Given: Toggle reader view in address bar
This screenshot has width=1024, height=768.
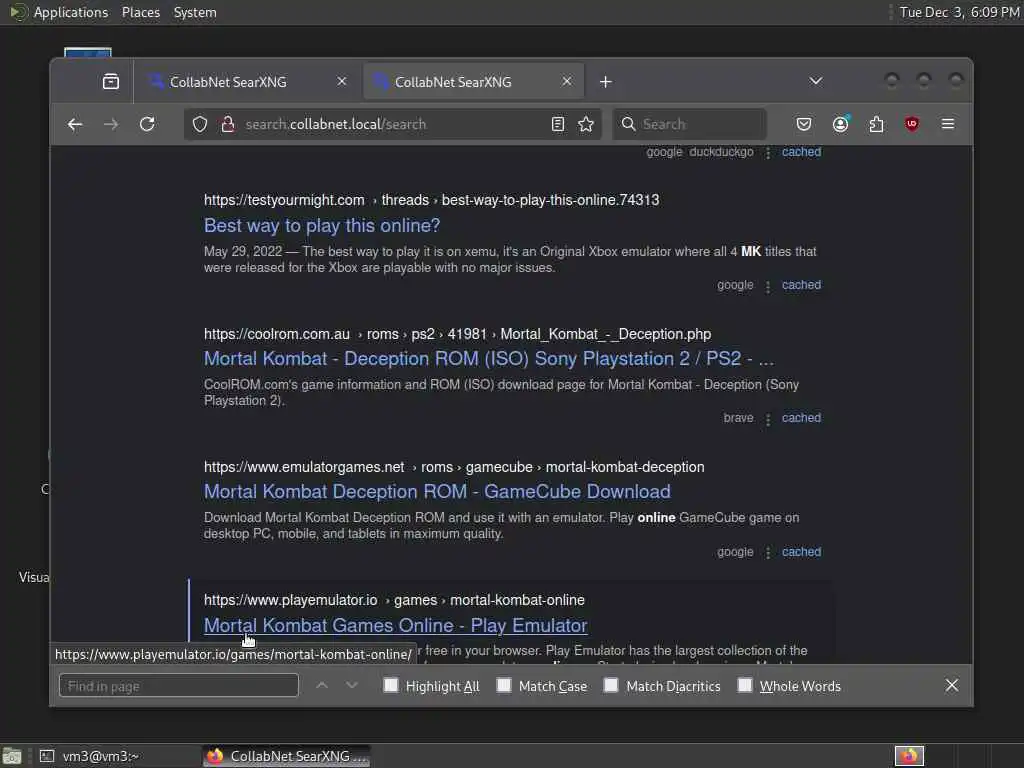Looking at the screenshot, I should pos(558,124).
